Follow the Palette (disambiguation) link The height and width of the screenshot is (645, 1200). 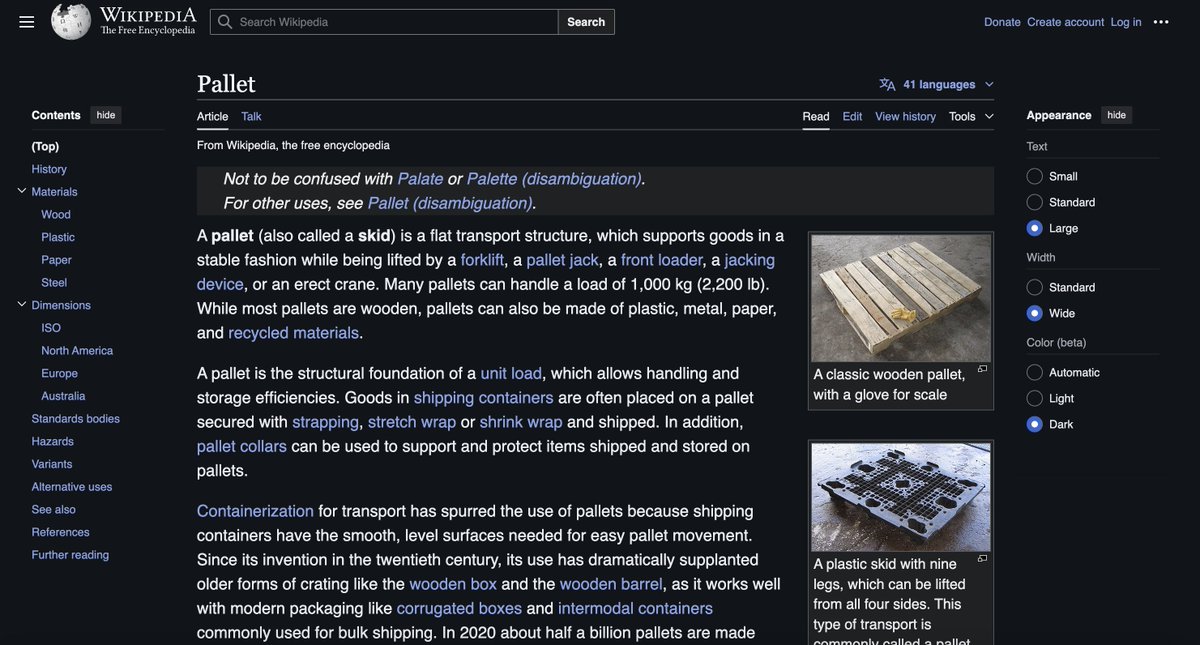tap(553, 179)
